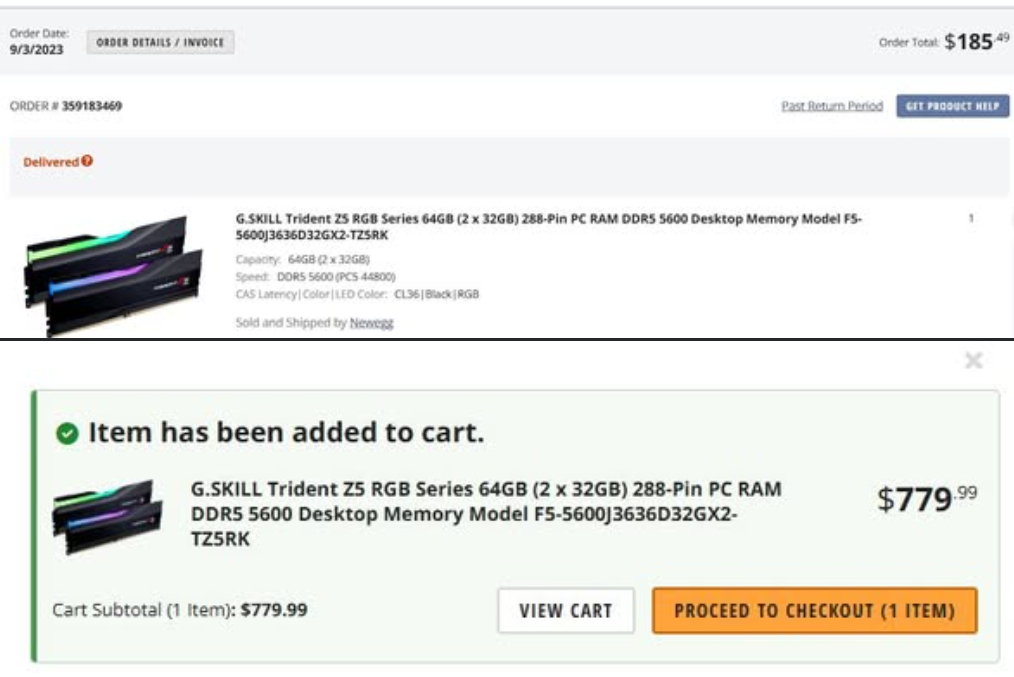The width and height of the screenshot is (1014, 677).
Task: Select the order number 359183469
Action: tap(92, 106)
